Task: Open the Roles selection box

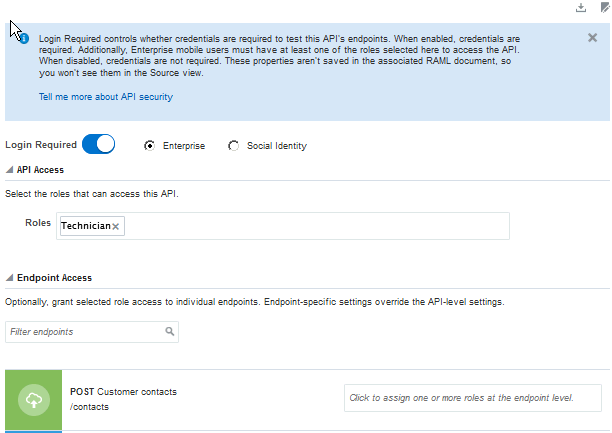Action: (x=310, y=226)
